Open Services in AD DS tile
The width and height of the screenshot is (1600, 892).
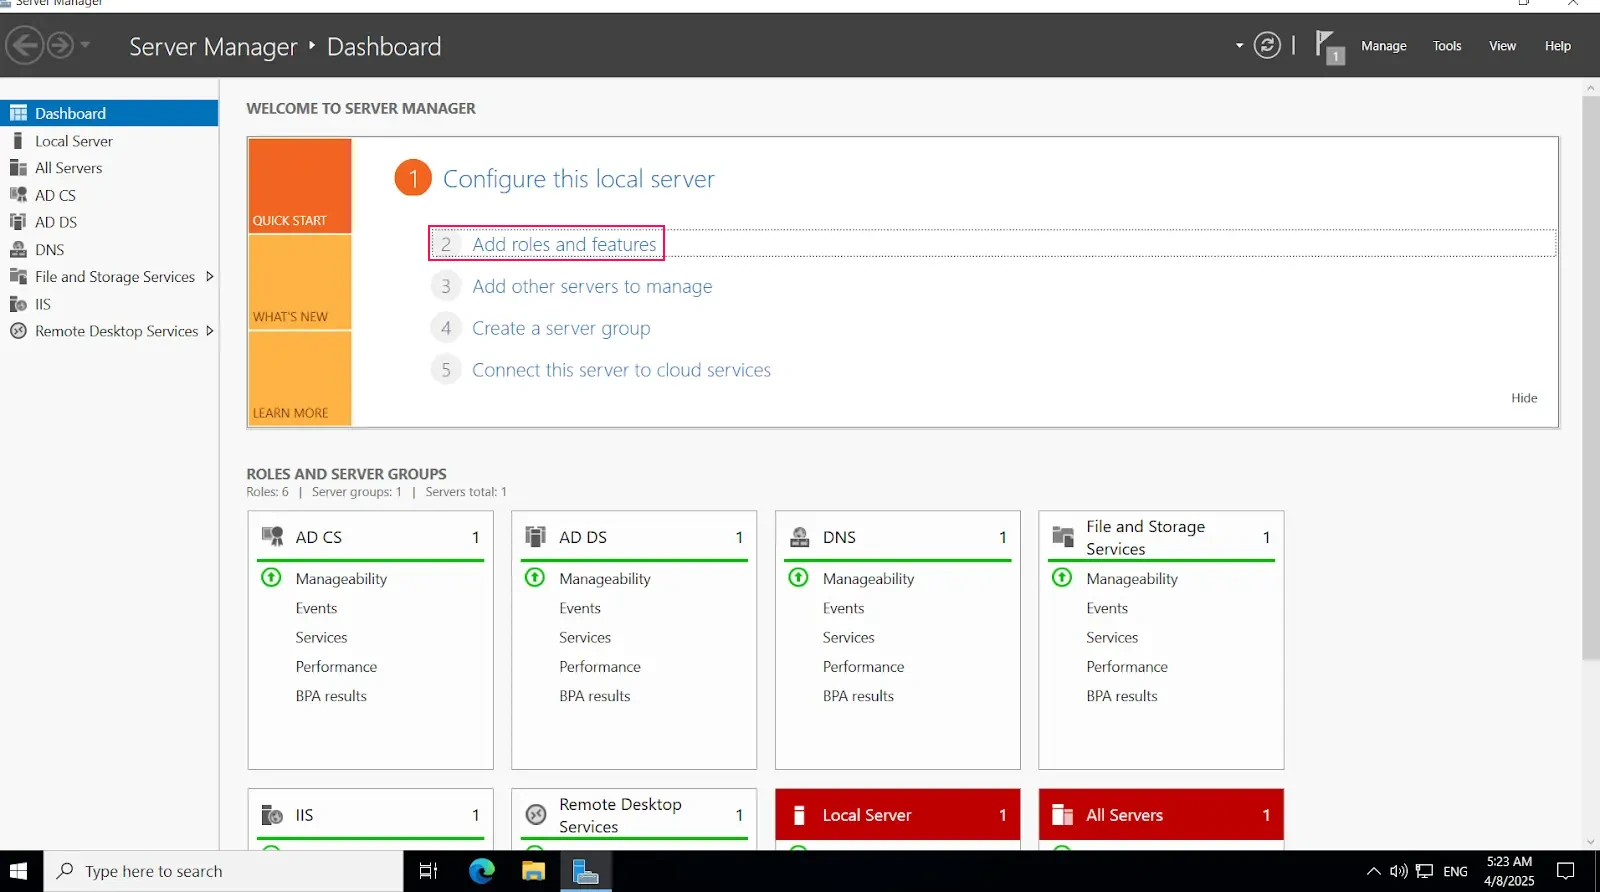(585, 637)
